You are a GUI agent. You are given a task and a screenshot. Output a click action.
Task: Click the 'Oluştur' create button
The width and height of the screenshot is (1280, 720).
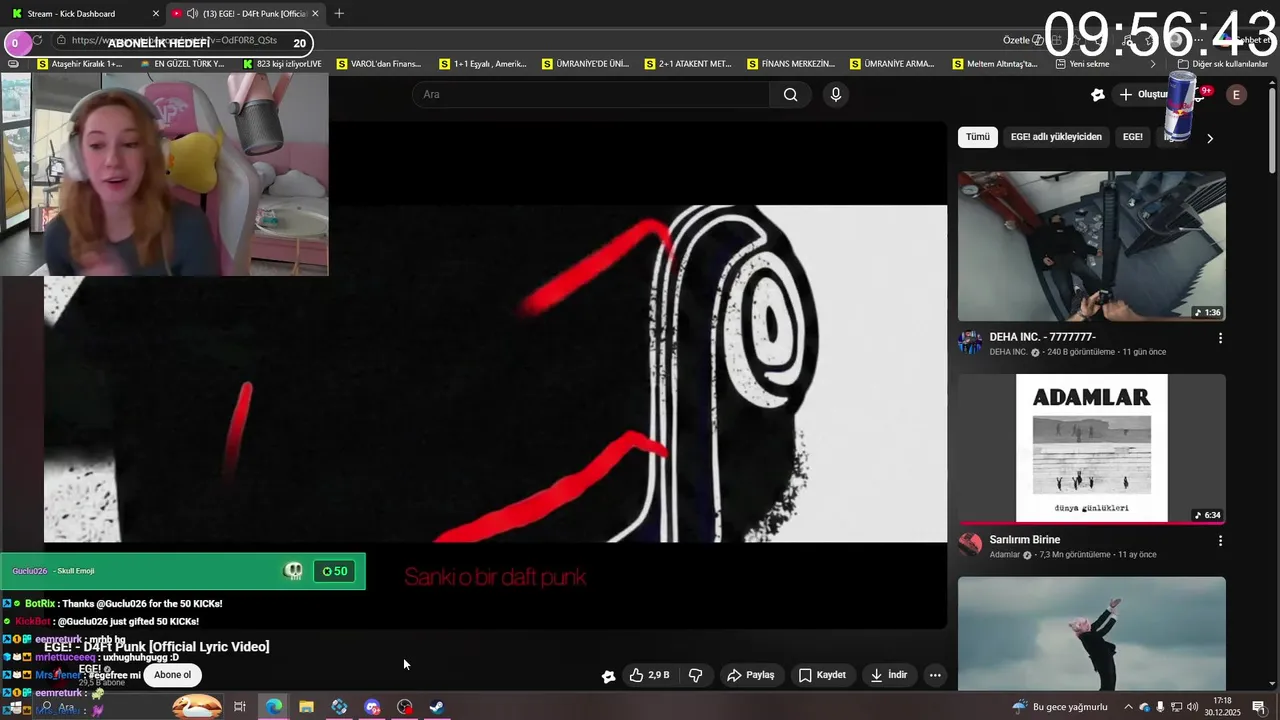click(1143, 94)
